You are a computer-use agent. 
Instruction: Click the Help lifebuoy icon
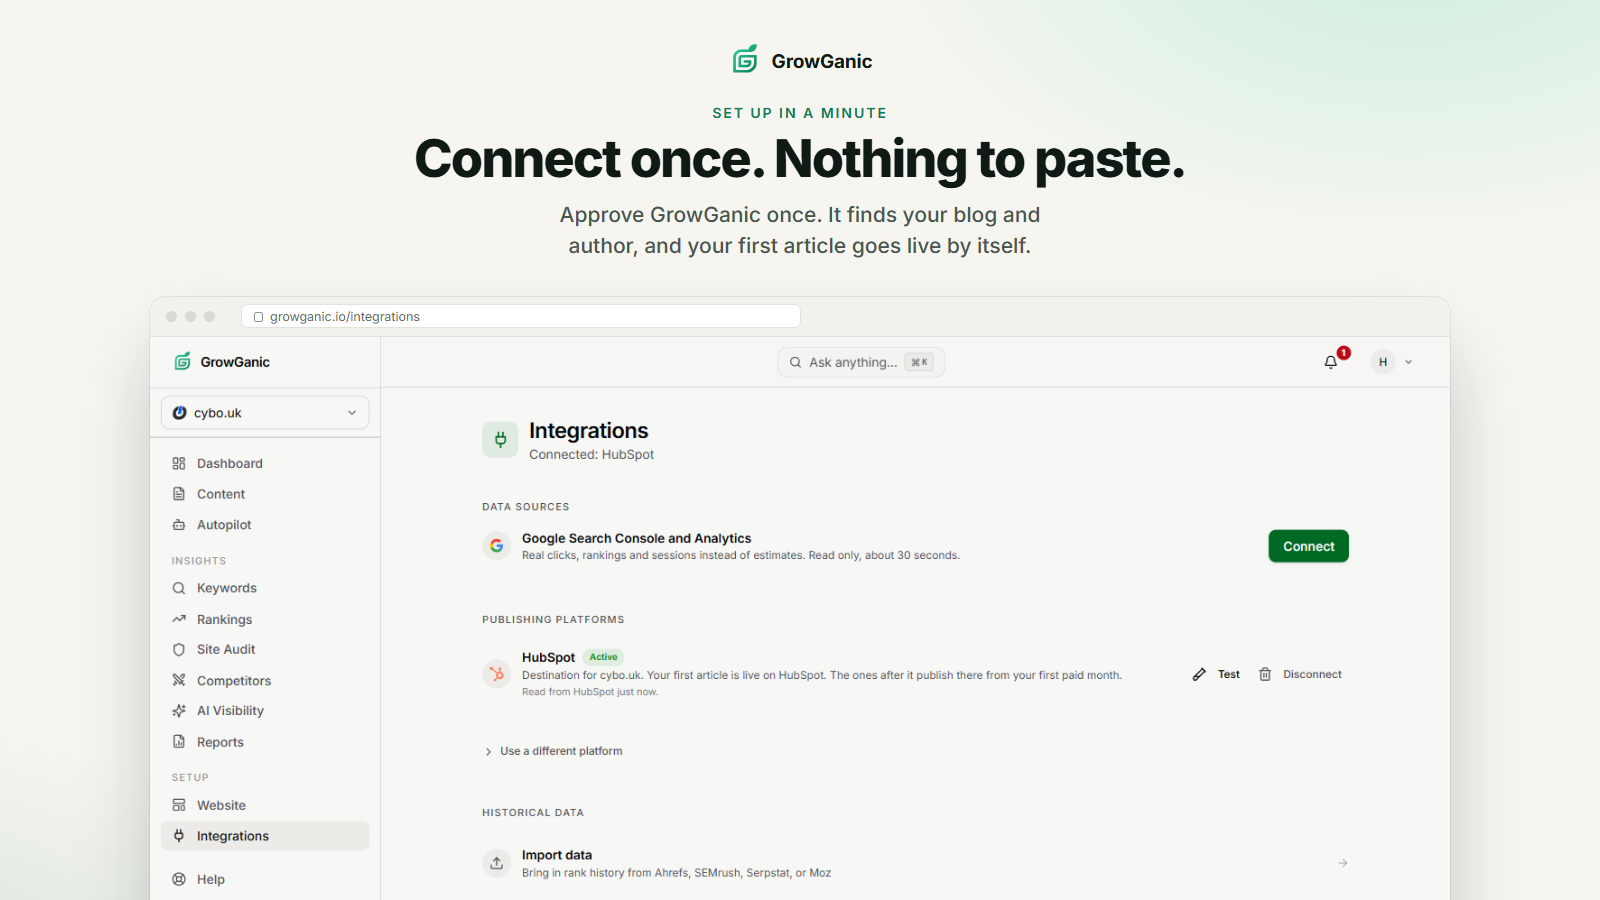click(179, 879)
